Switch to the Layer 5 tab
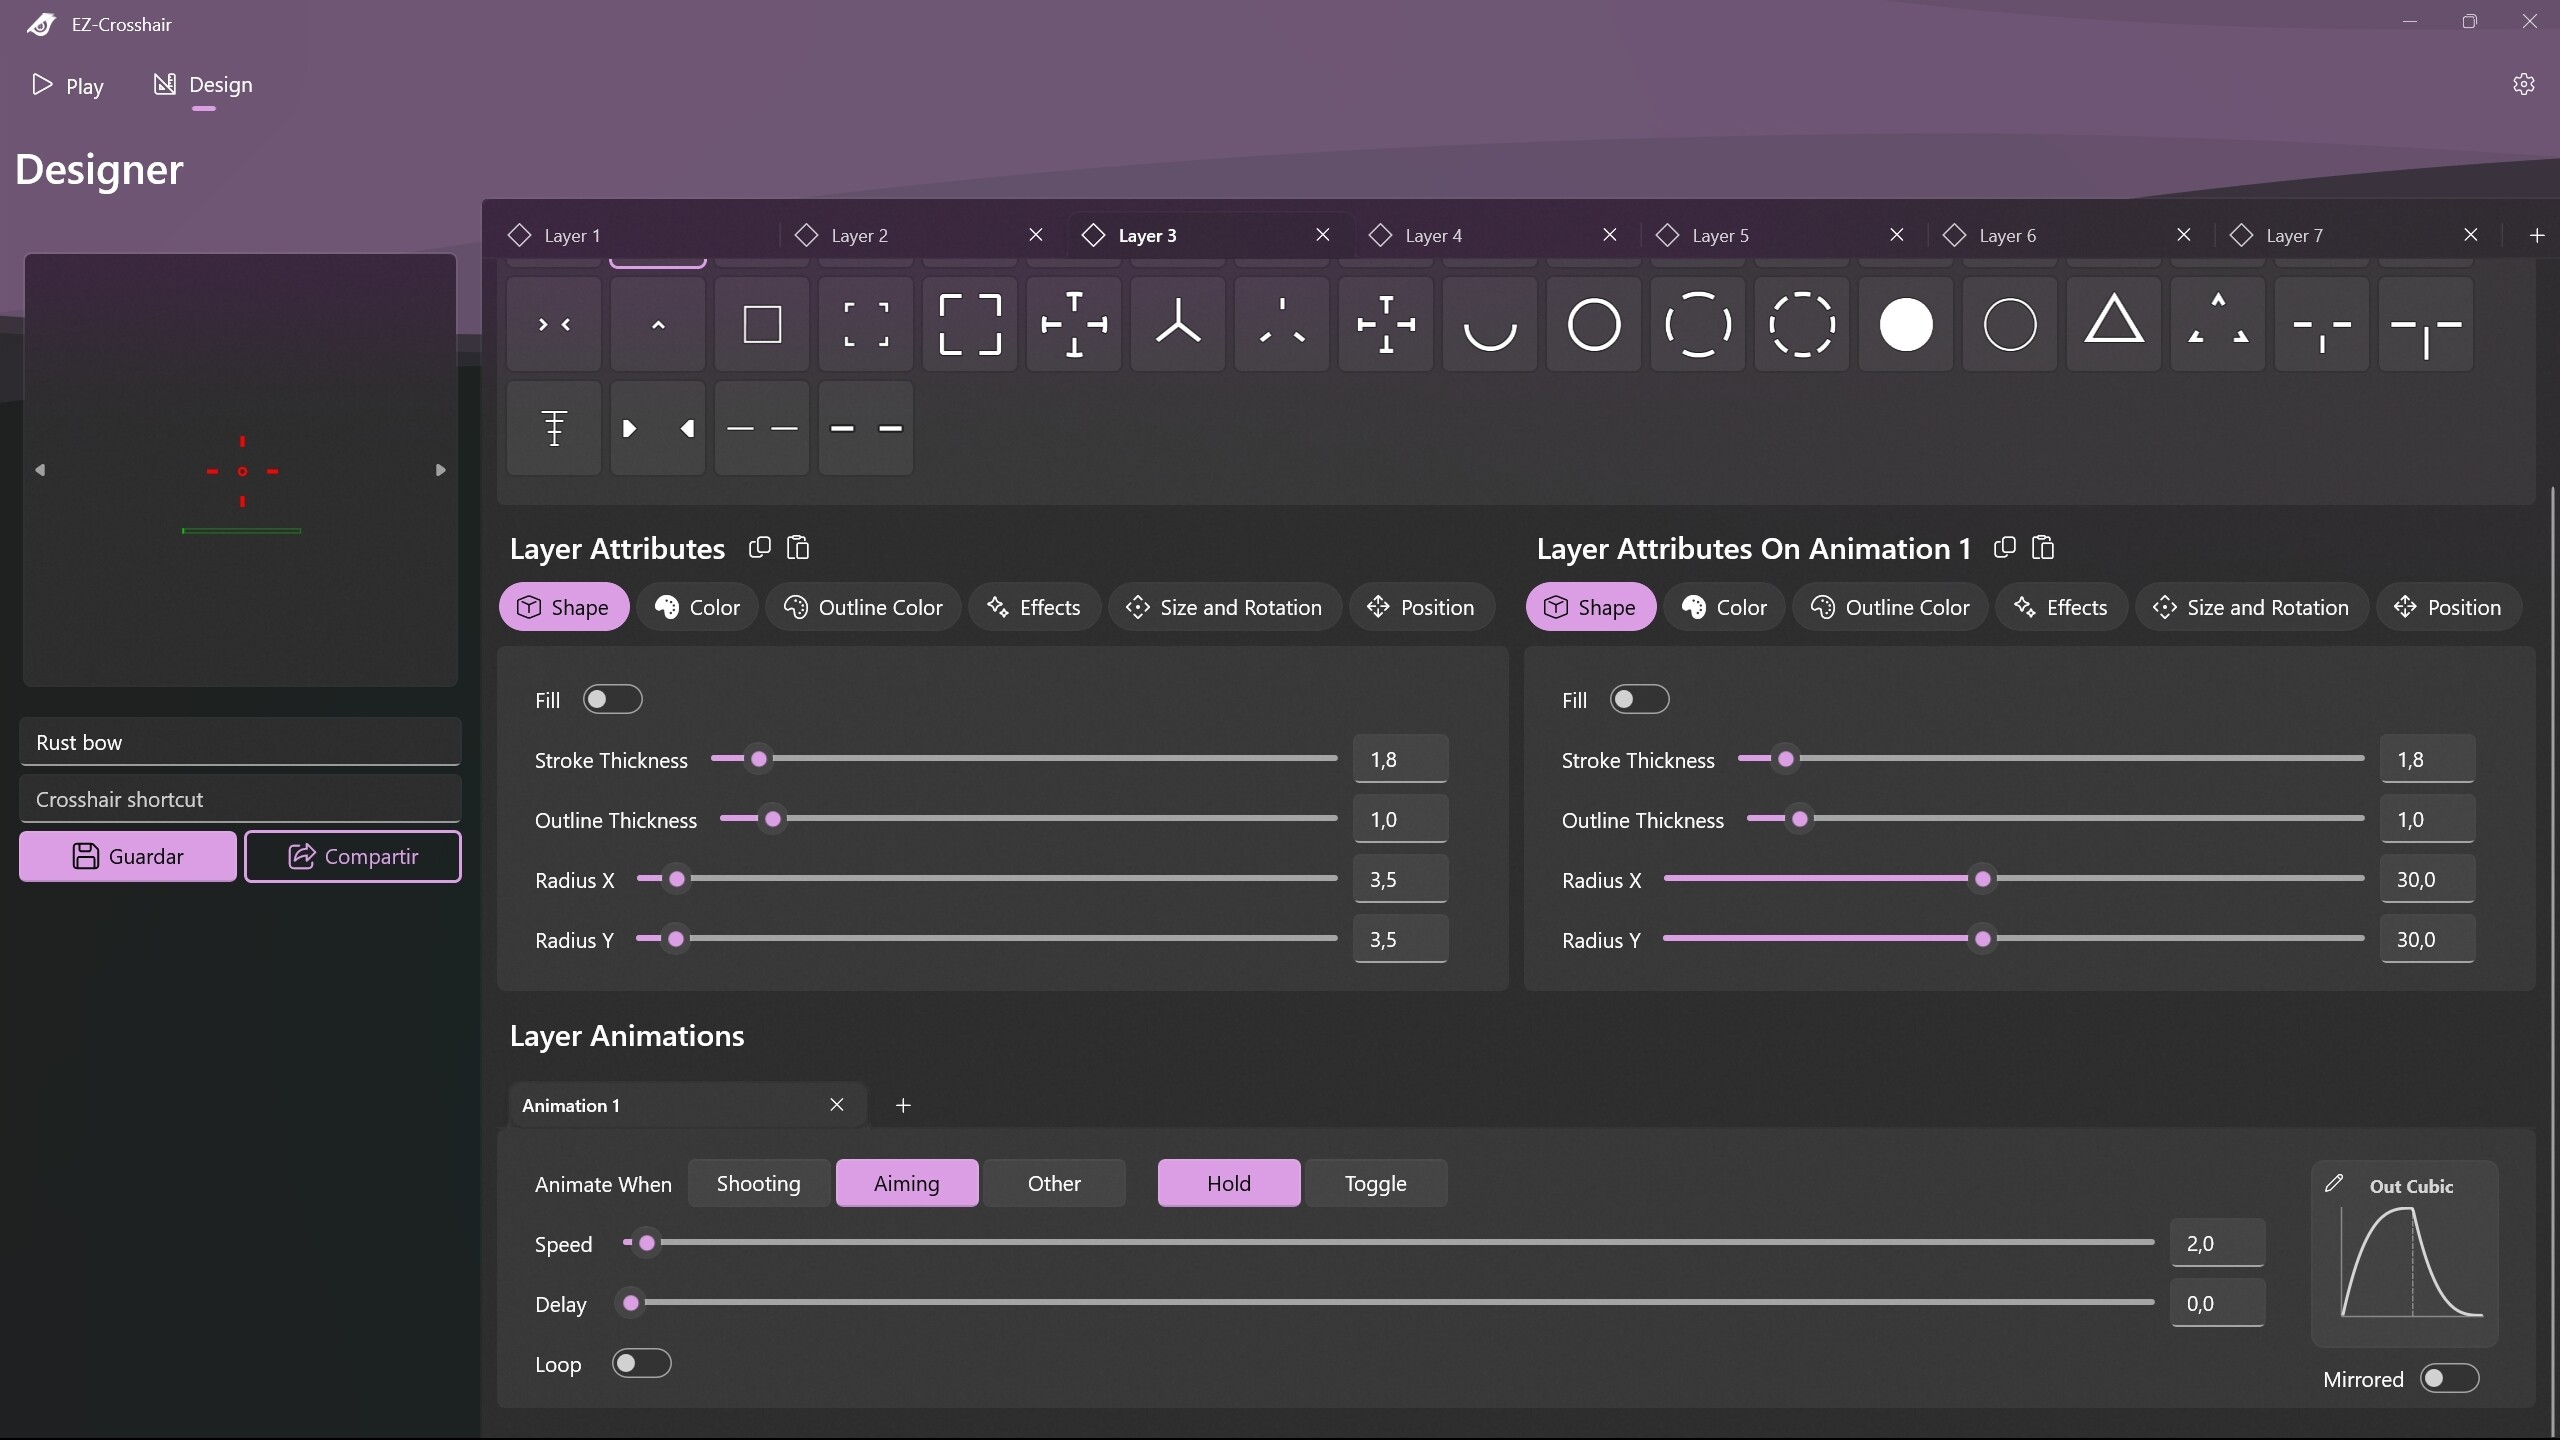The width and height of the screenshot is (2560, 1440). [x=1722, y=235]
